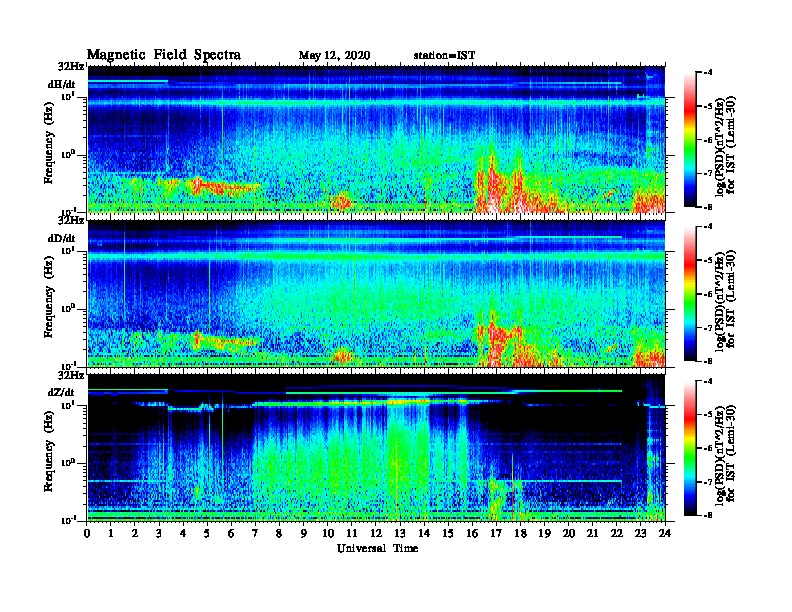Image resolution: width=792 pixels, height=612 pixels.
Task: Click hour tick label "10" on time axis
Action: coord(328,534)
